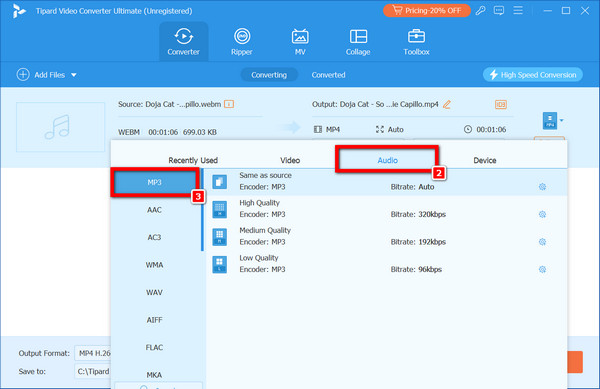Click the High Quality preset name
Image resolution: width=600 pixels, height=389 pixels.
click(x=259, y=203)
